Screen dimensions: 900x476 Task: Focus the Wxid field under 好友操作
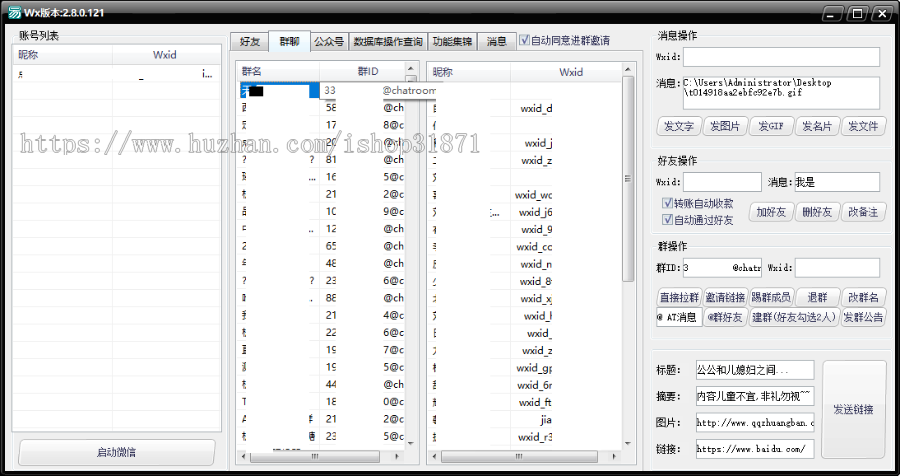[722, 182]
